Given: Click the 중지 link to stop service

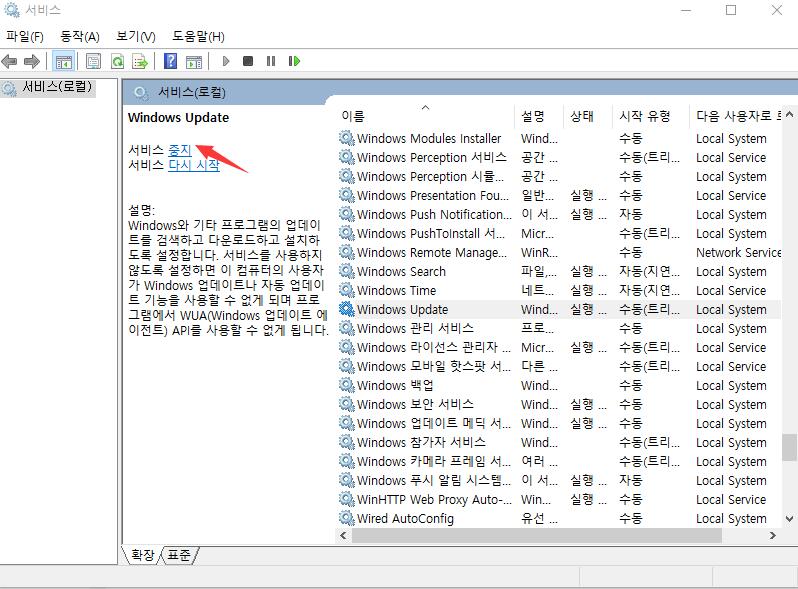Looking at the screenshot, I should 179,150.
